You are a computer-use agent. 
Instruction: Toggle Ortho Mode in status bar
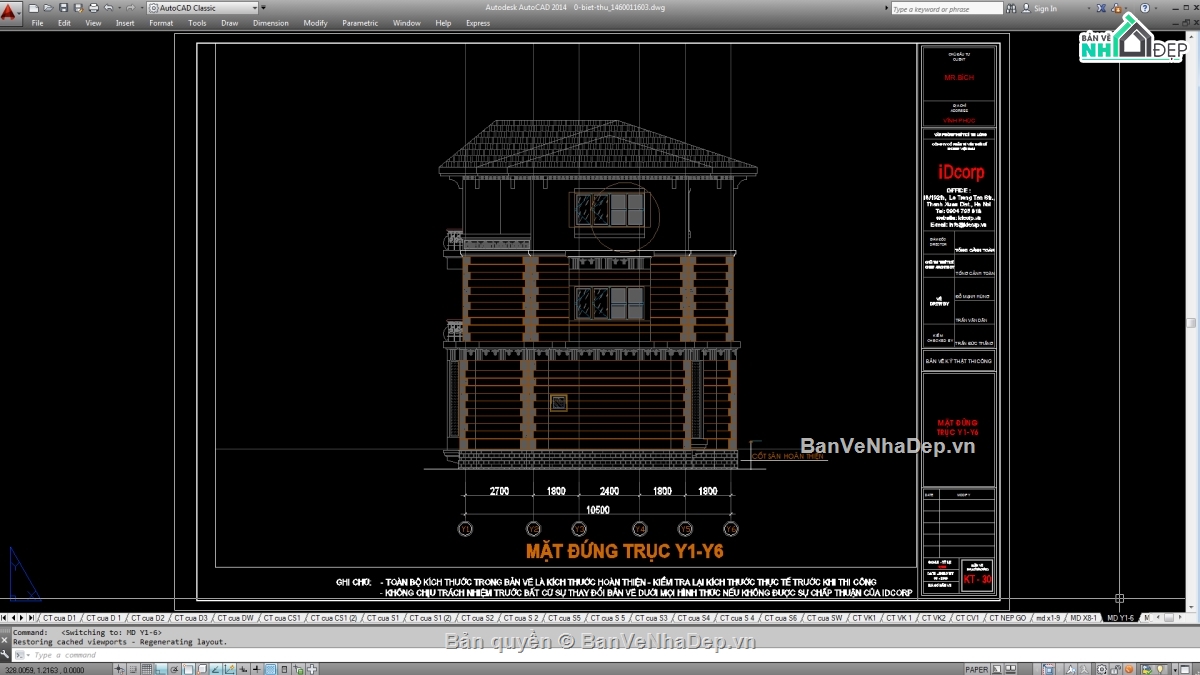pyautogui.click(x=160, y=668)
